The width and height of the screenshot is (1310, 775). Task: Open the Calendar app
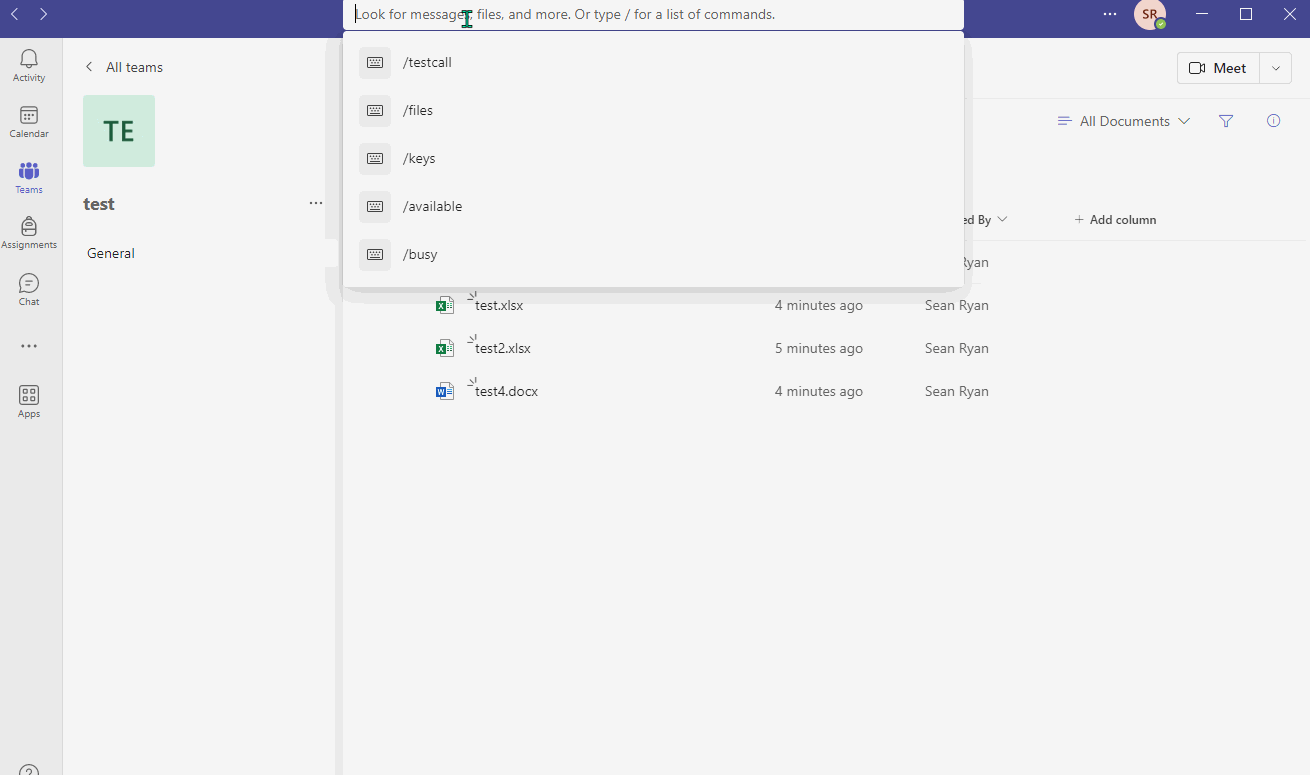29,122
